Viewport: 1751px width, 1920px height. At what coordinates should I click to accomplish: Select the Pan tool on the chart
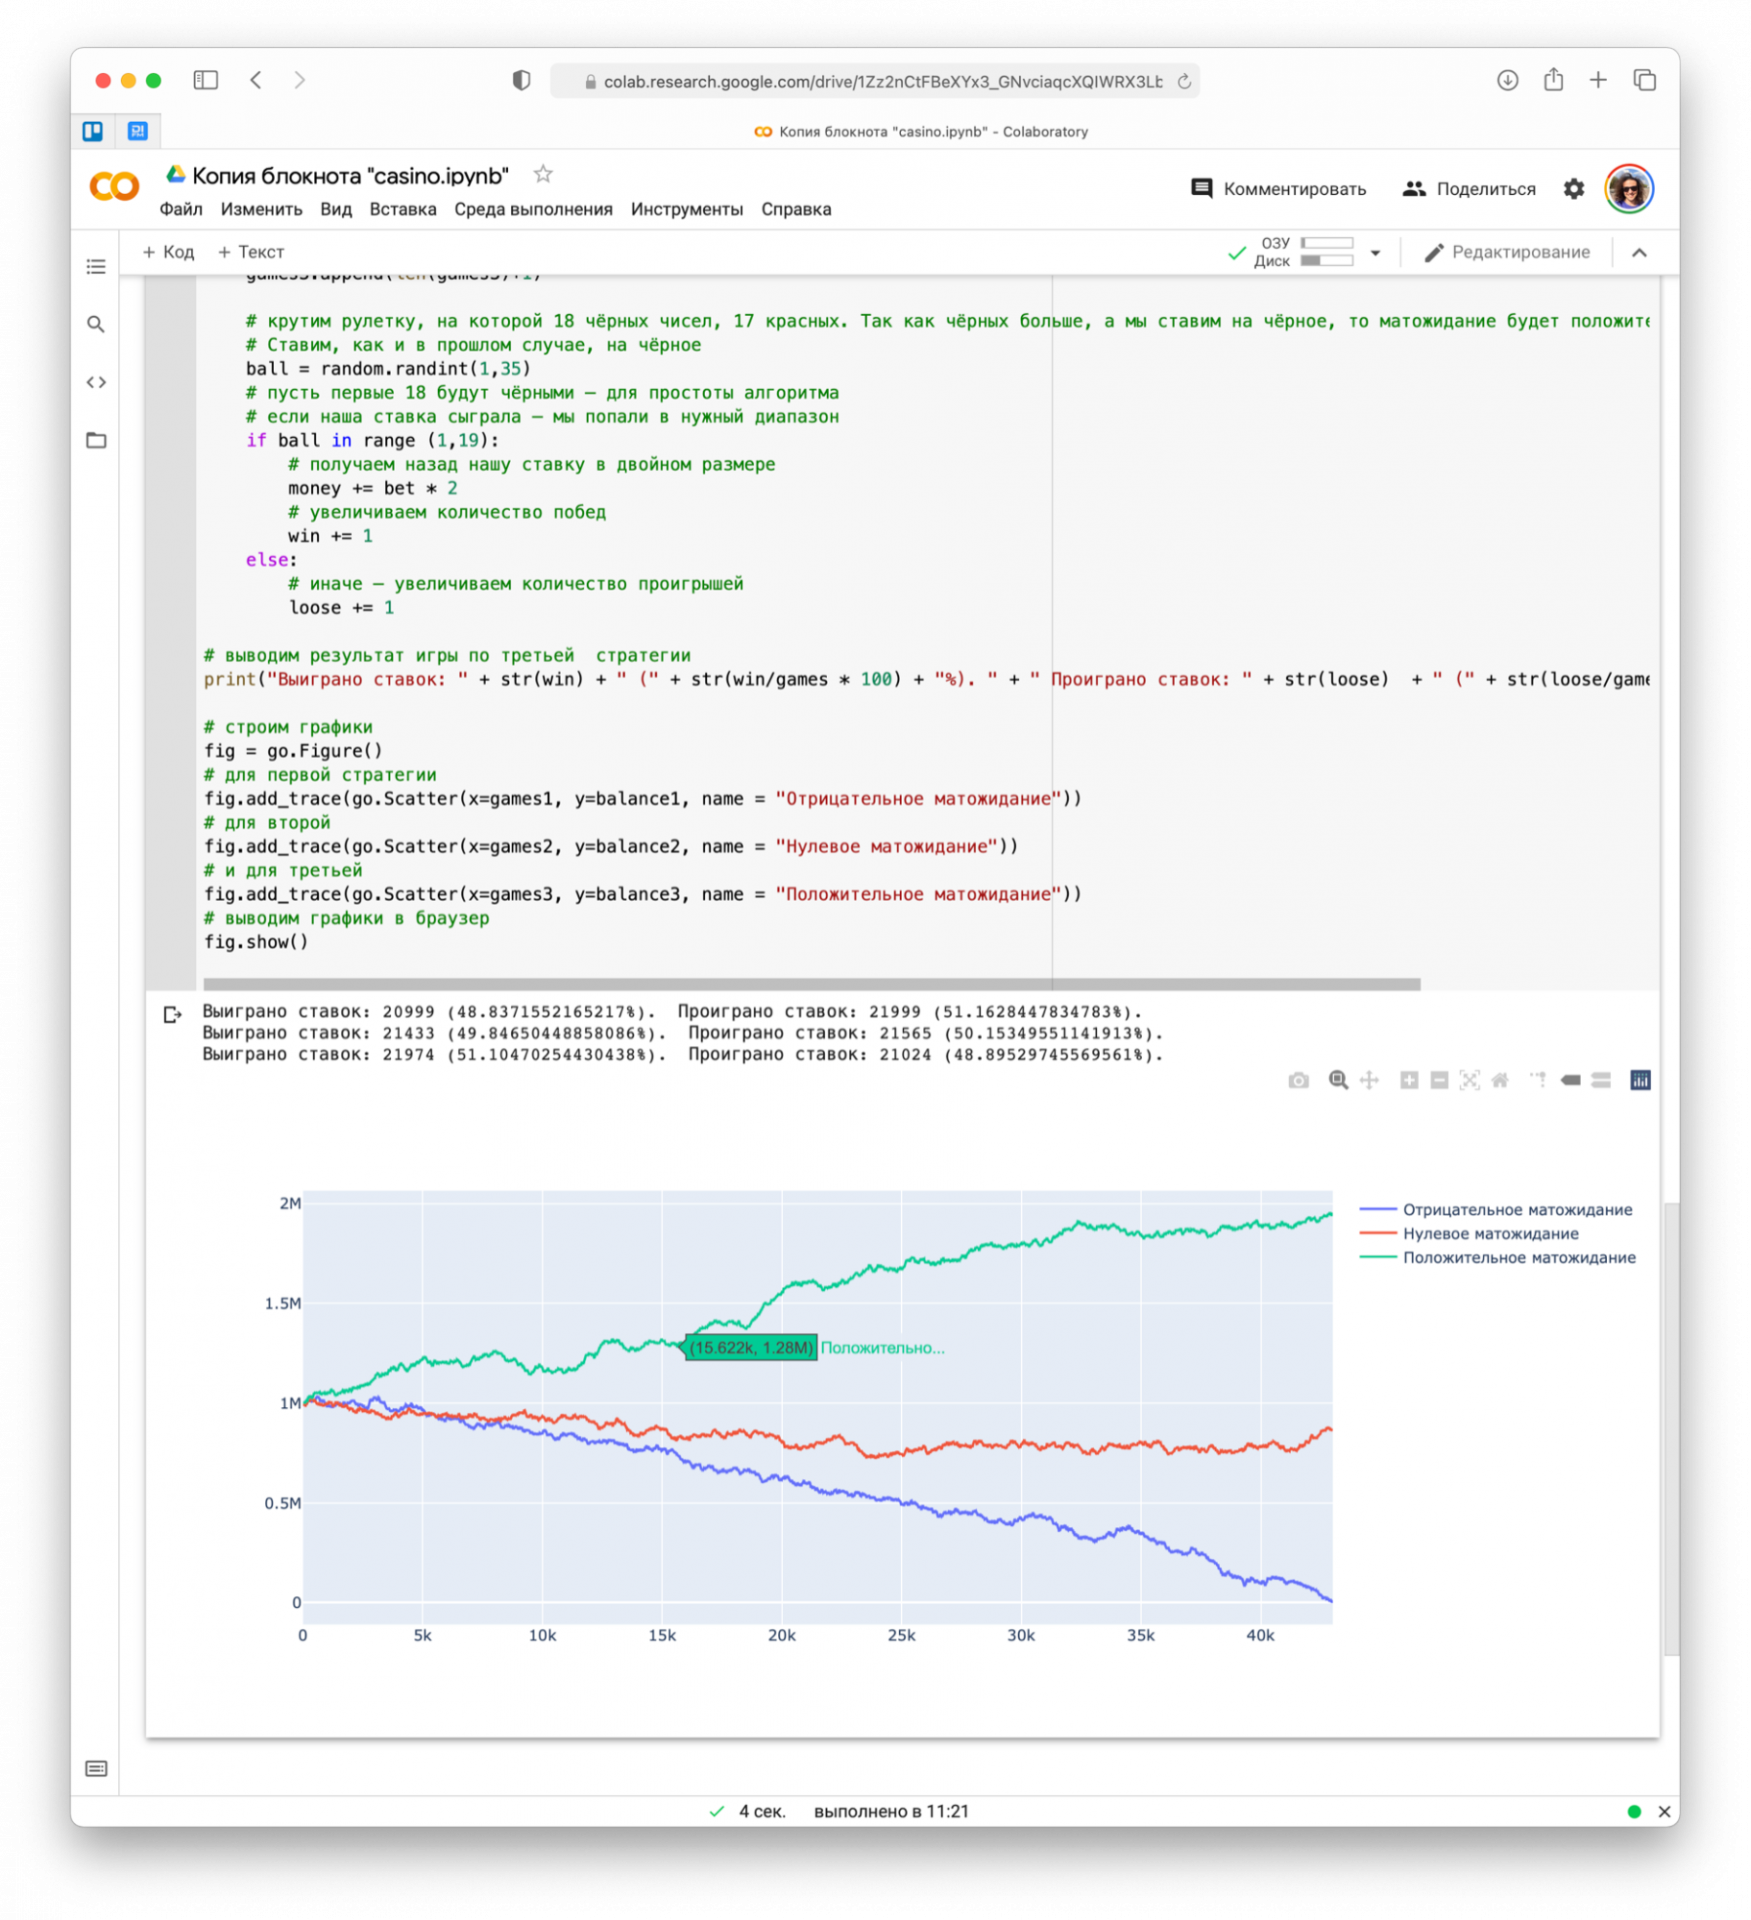(x=1369, y=1080)
